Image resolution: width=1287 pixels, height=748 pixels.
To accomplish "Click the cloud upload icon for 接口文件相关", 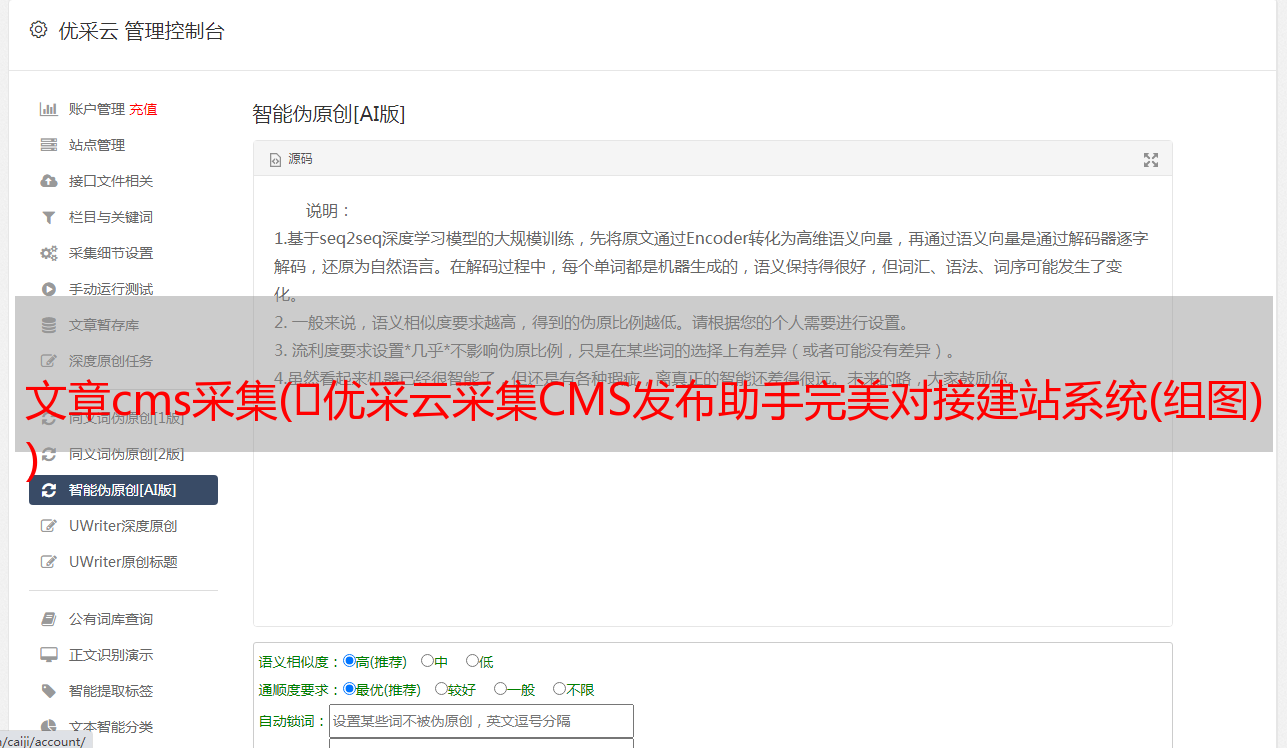I will point(48,181).
